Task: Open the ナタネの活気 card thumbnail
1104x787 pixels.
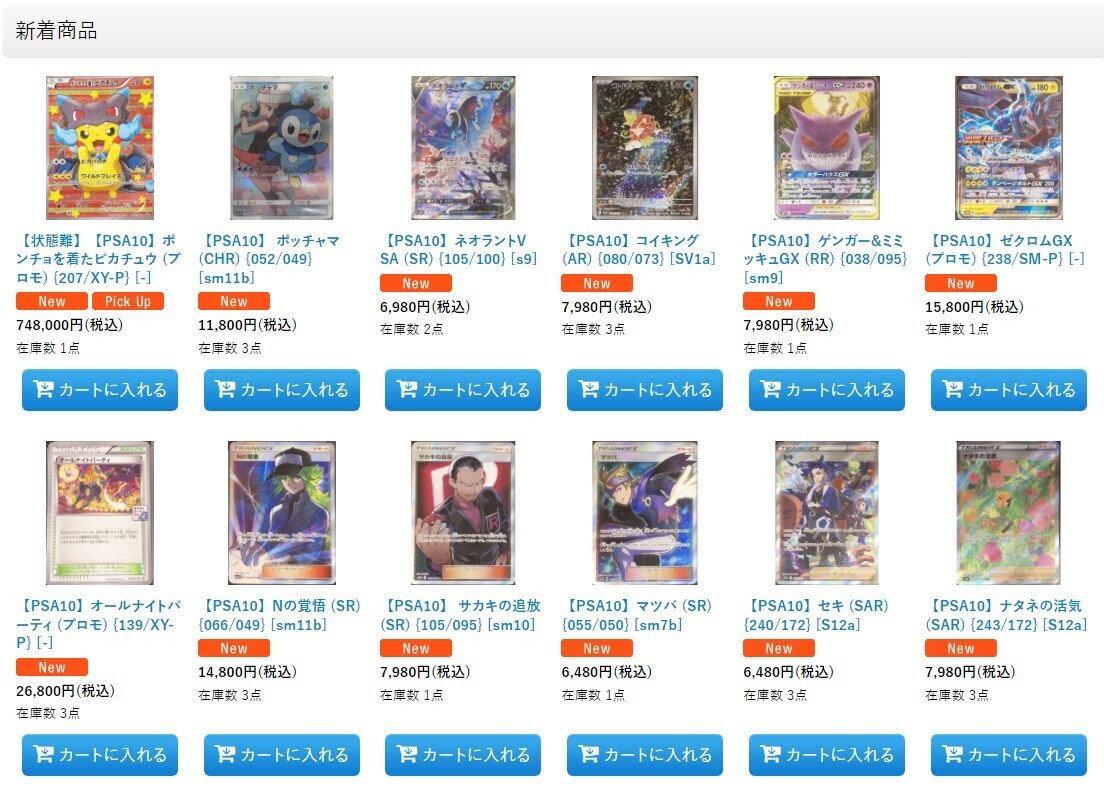Action: 1009,513
